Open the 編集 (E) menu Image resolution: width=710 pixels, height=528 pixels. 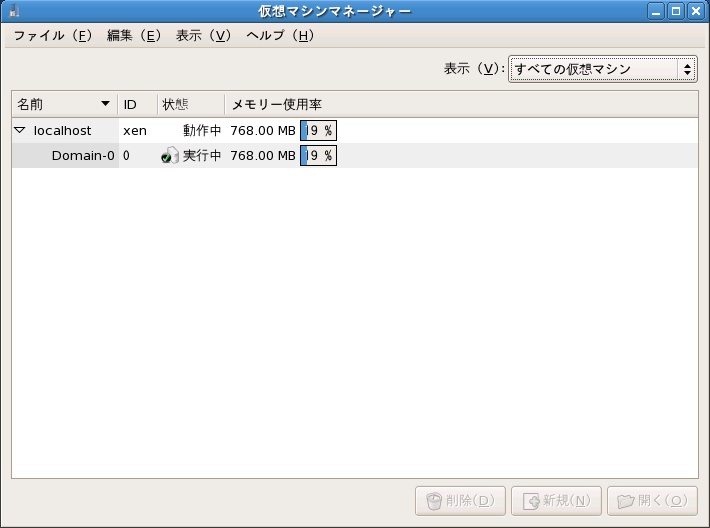click(134, 35)
